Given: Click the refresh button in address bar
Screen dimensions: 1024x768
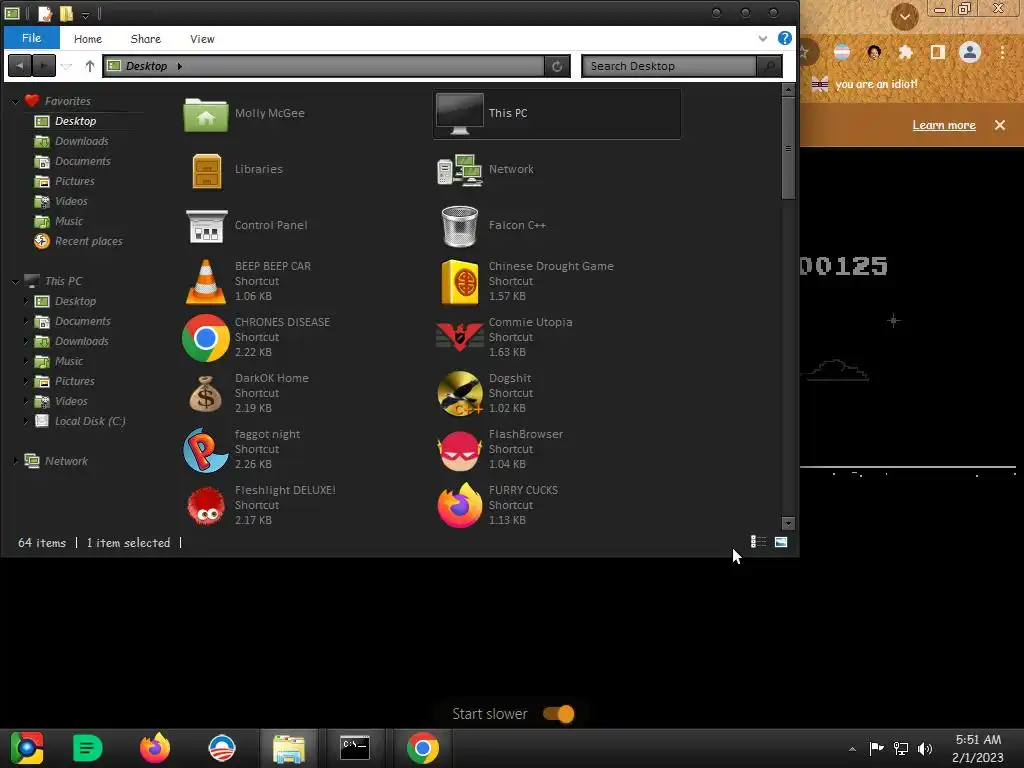Looking at the screenshot, I should click(557, 66).
